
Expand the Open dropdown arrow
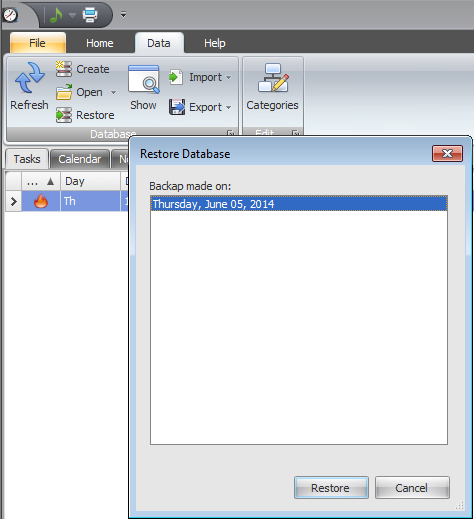point(113,92)
